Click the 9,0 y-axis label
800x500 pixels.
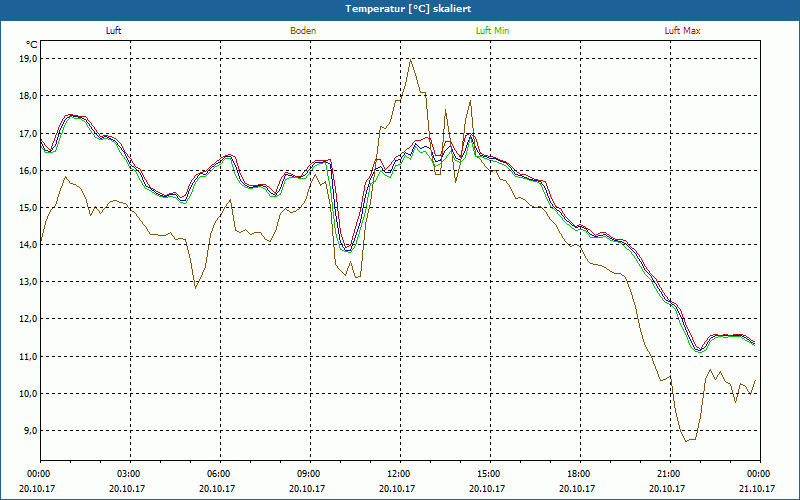click(x=31, y=431)
